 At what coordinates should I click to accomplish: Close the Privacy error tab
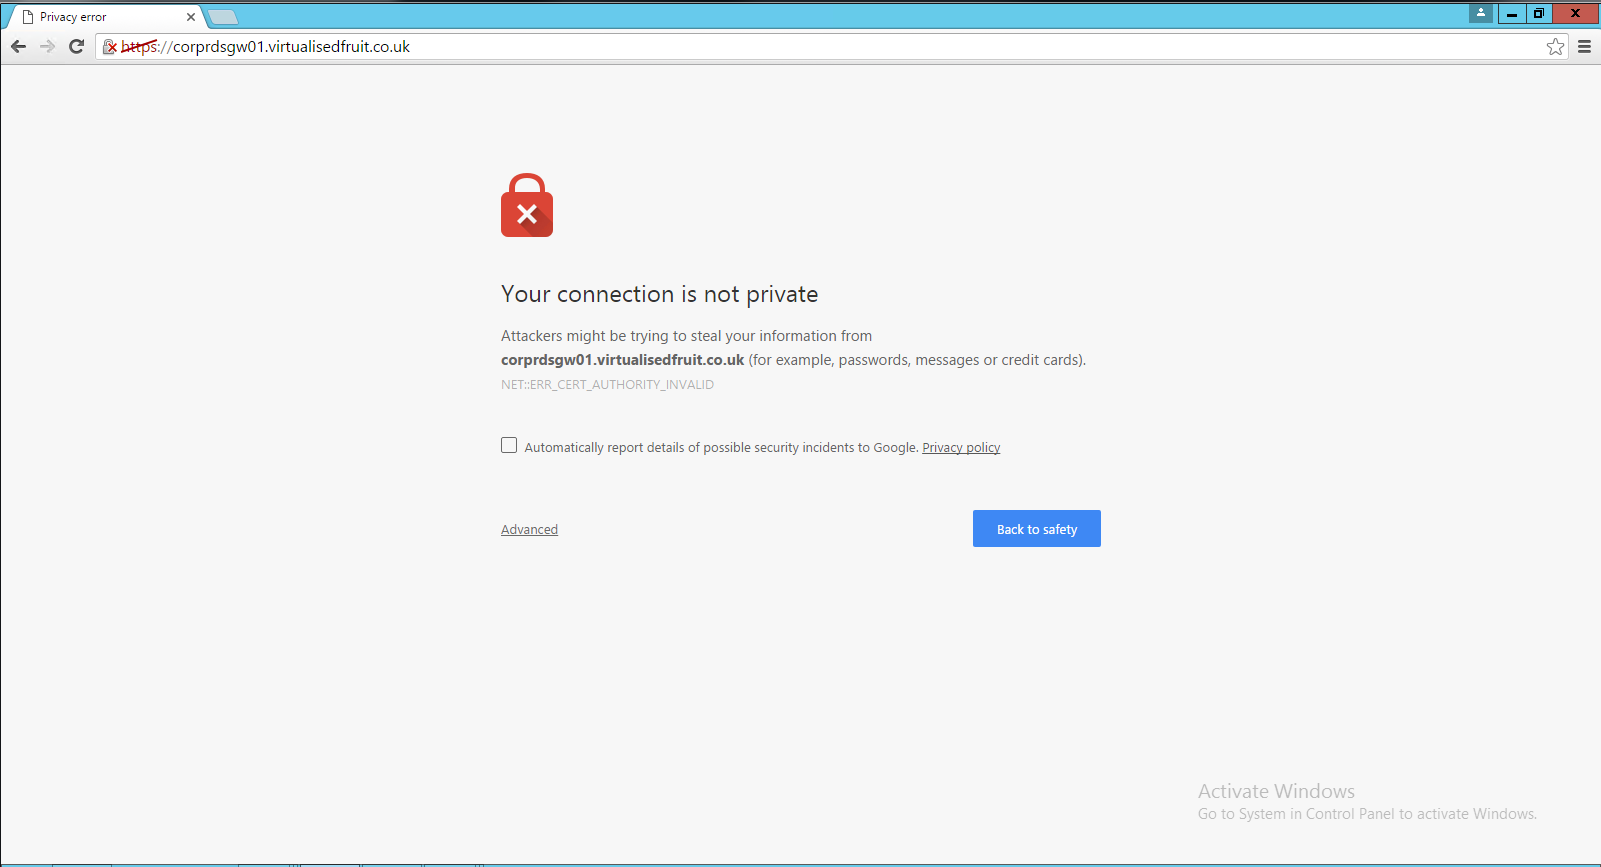(x=191, y=17)
